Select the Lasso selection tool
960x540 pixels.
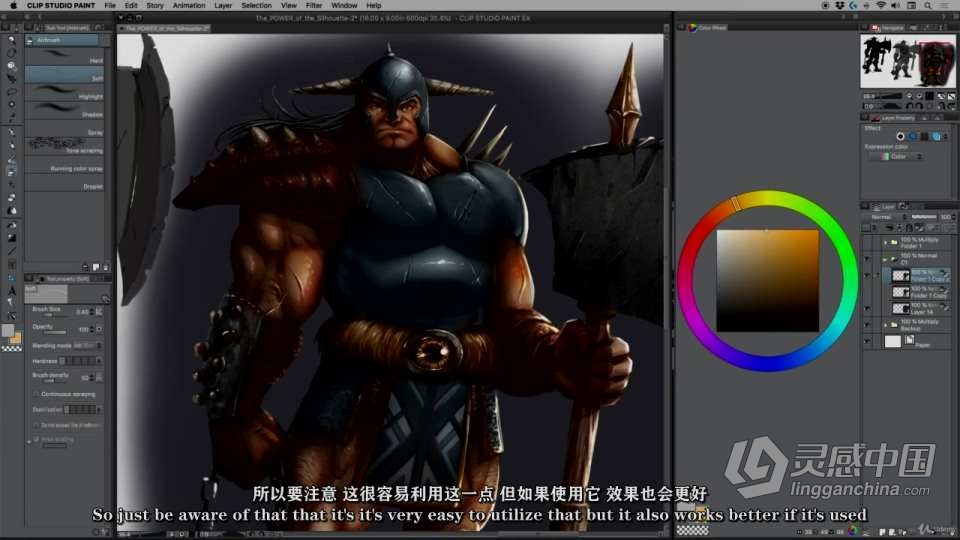[11, 92]
